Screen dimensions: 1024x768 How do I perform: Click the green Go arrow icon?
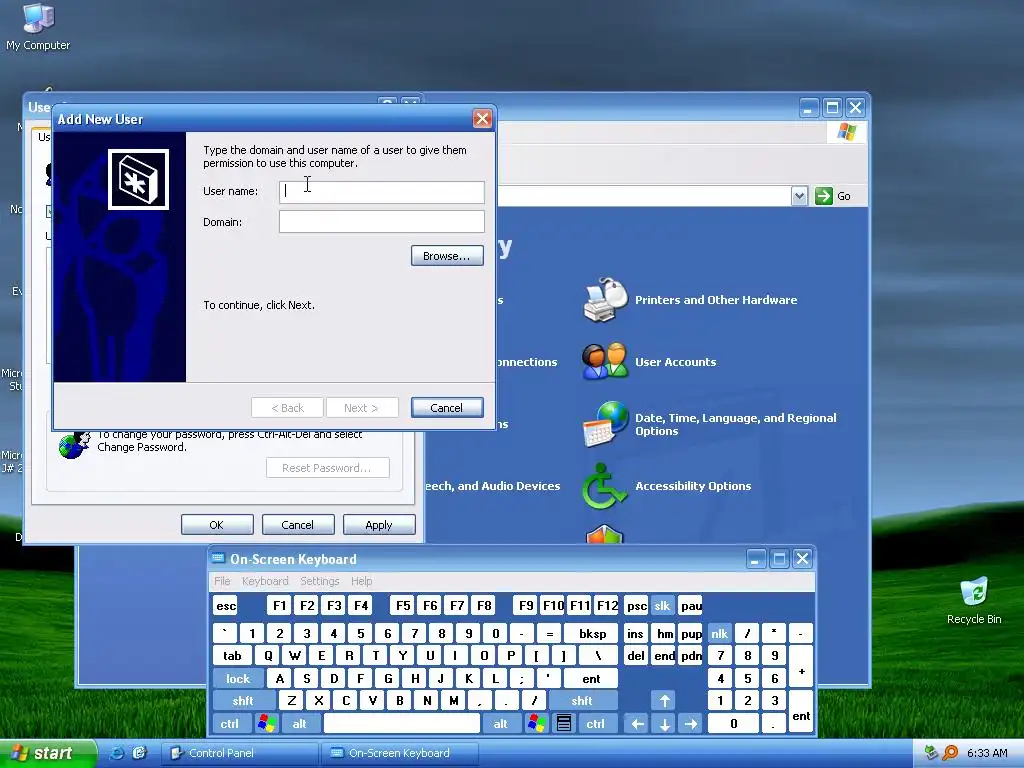(x=824, y=196)
